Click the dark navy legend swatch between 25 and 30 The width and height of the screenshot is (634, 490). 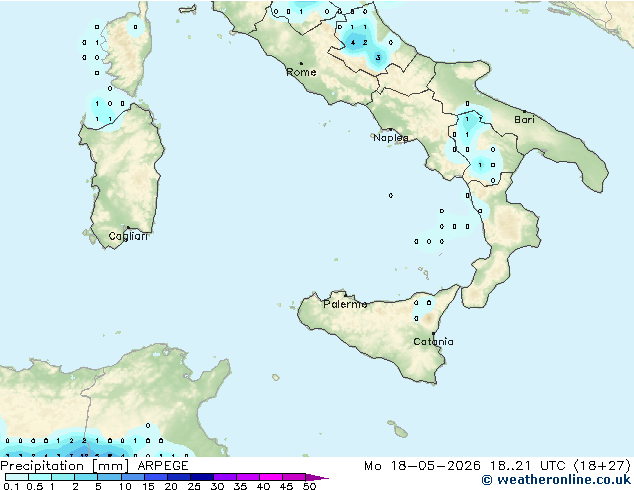pos(202,477)
